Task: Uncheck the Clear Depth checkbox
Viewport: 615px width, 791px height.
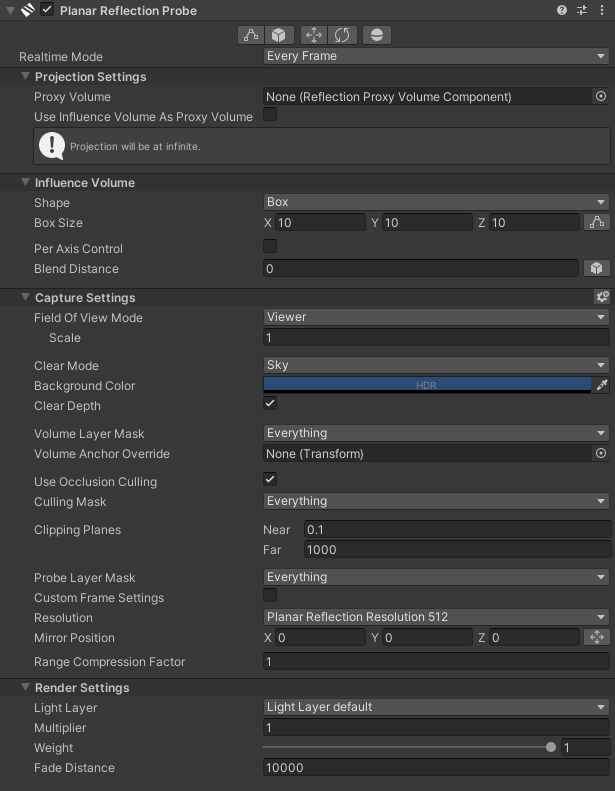Action: coord(270,403)
